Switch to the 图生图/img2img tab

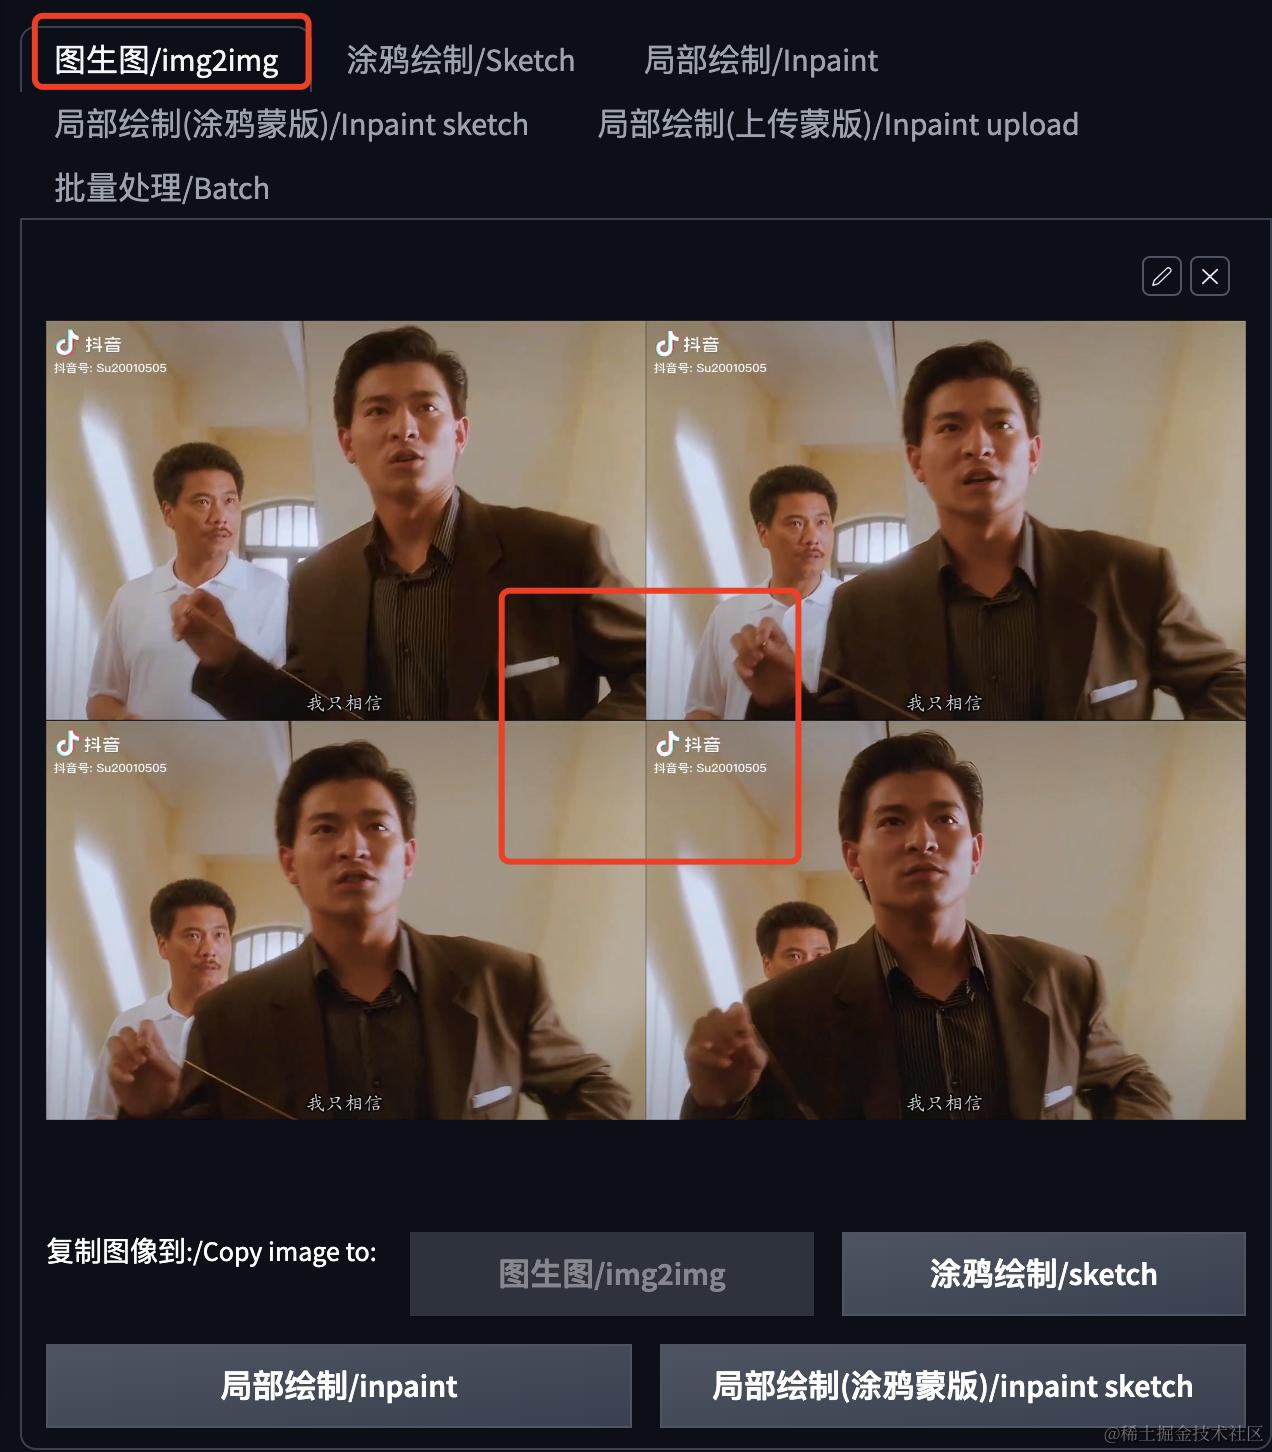[x=167, y=60]
